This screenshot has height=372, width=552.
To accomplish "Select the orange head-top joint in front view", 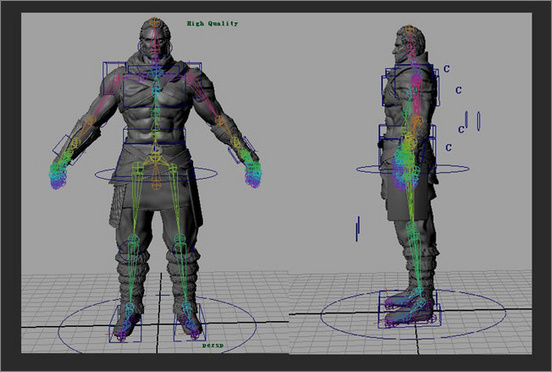I will (154, 21).
